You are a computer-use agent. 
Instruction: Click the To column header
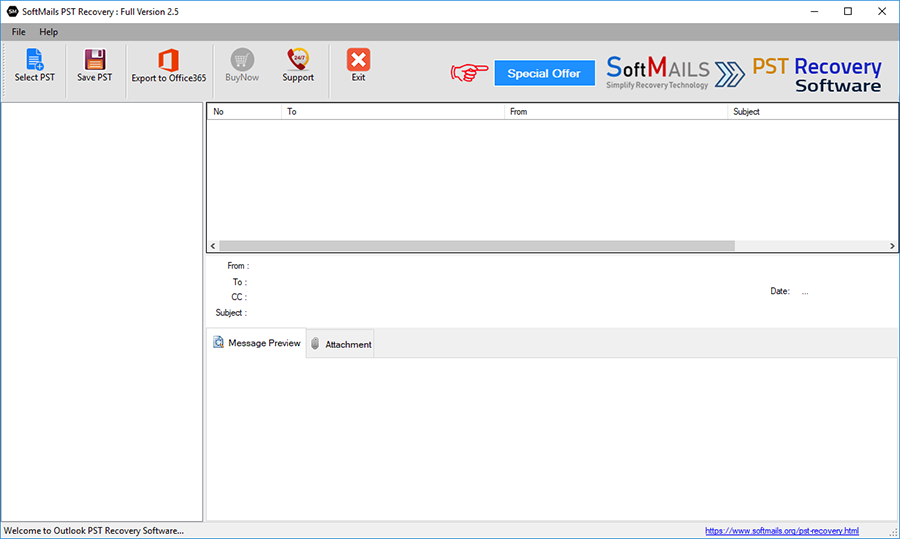click(393, 111)
